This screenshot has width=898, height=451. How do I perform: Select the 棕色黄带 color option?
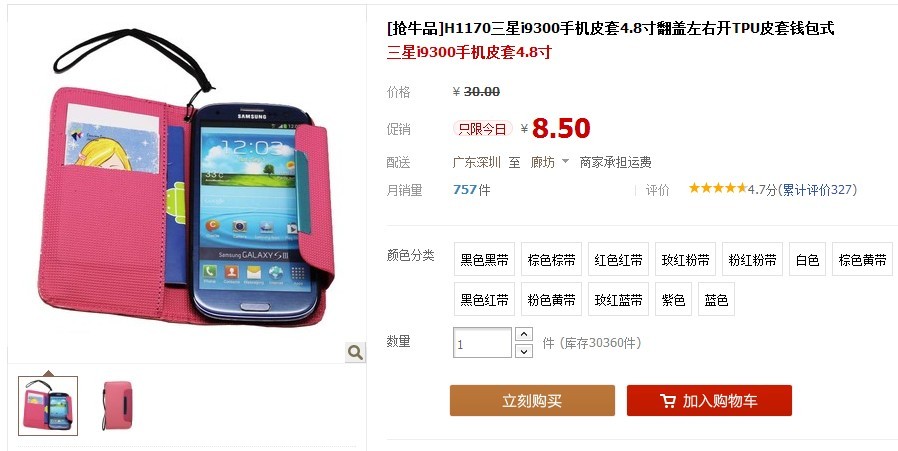[x=862, y=260]
